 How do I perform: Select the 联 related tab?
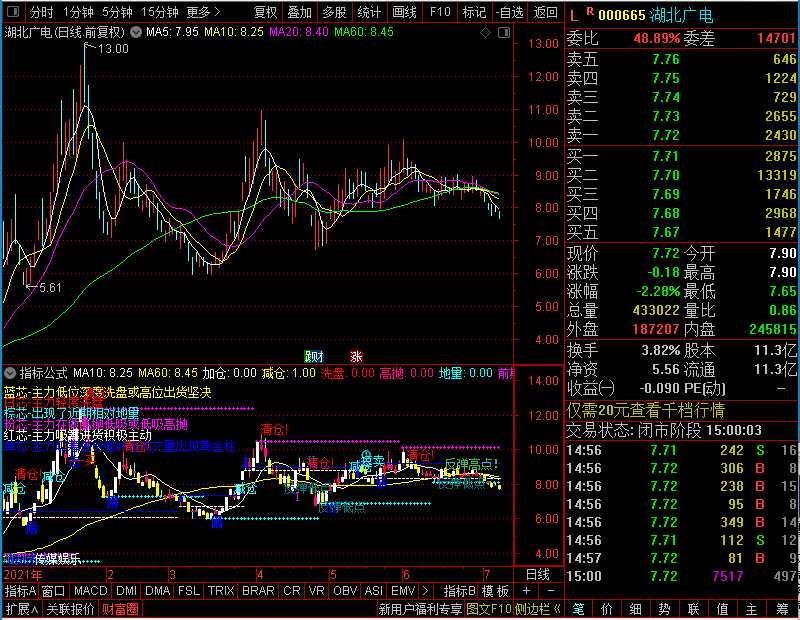pos(693,609)
